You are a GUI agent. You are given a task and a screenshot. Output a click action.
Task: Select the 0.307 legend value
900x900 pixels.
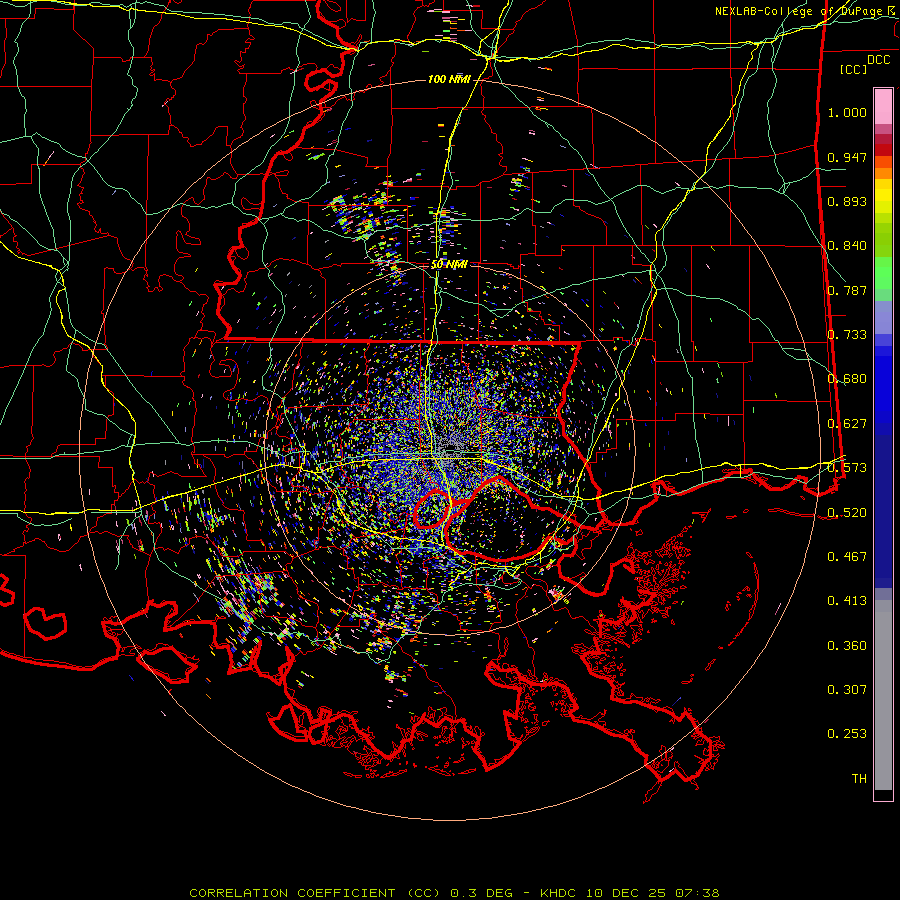click(x=847, y=690)
